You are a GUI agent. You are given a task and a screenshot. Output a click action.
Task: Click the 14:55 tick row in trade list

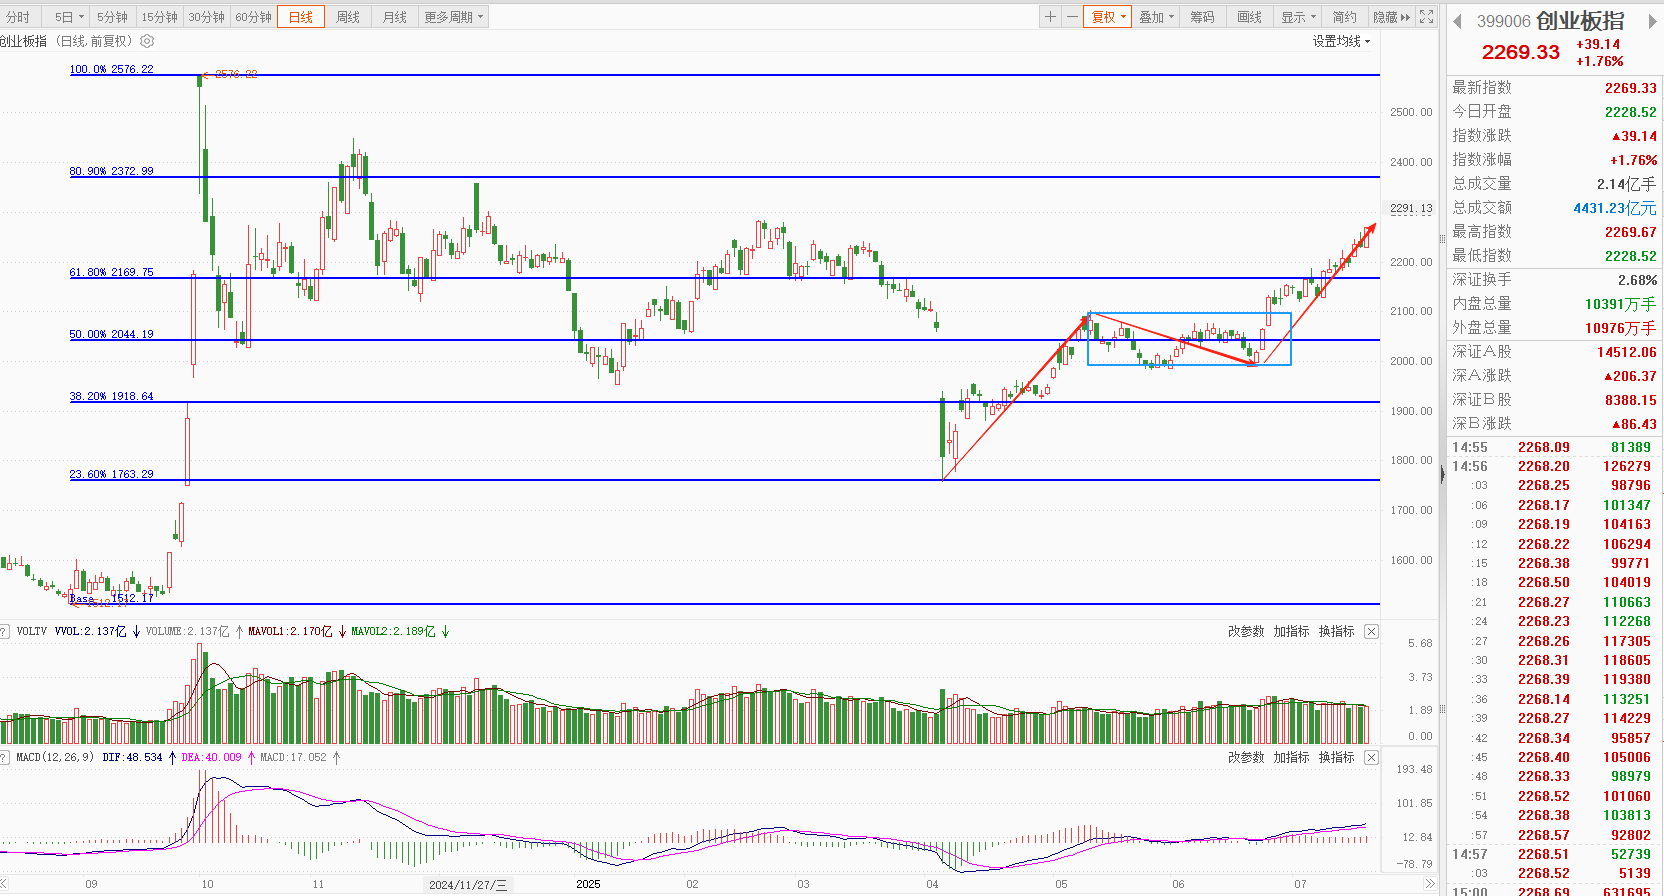(1551, 447)
